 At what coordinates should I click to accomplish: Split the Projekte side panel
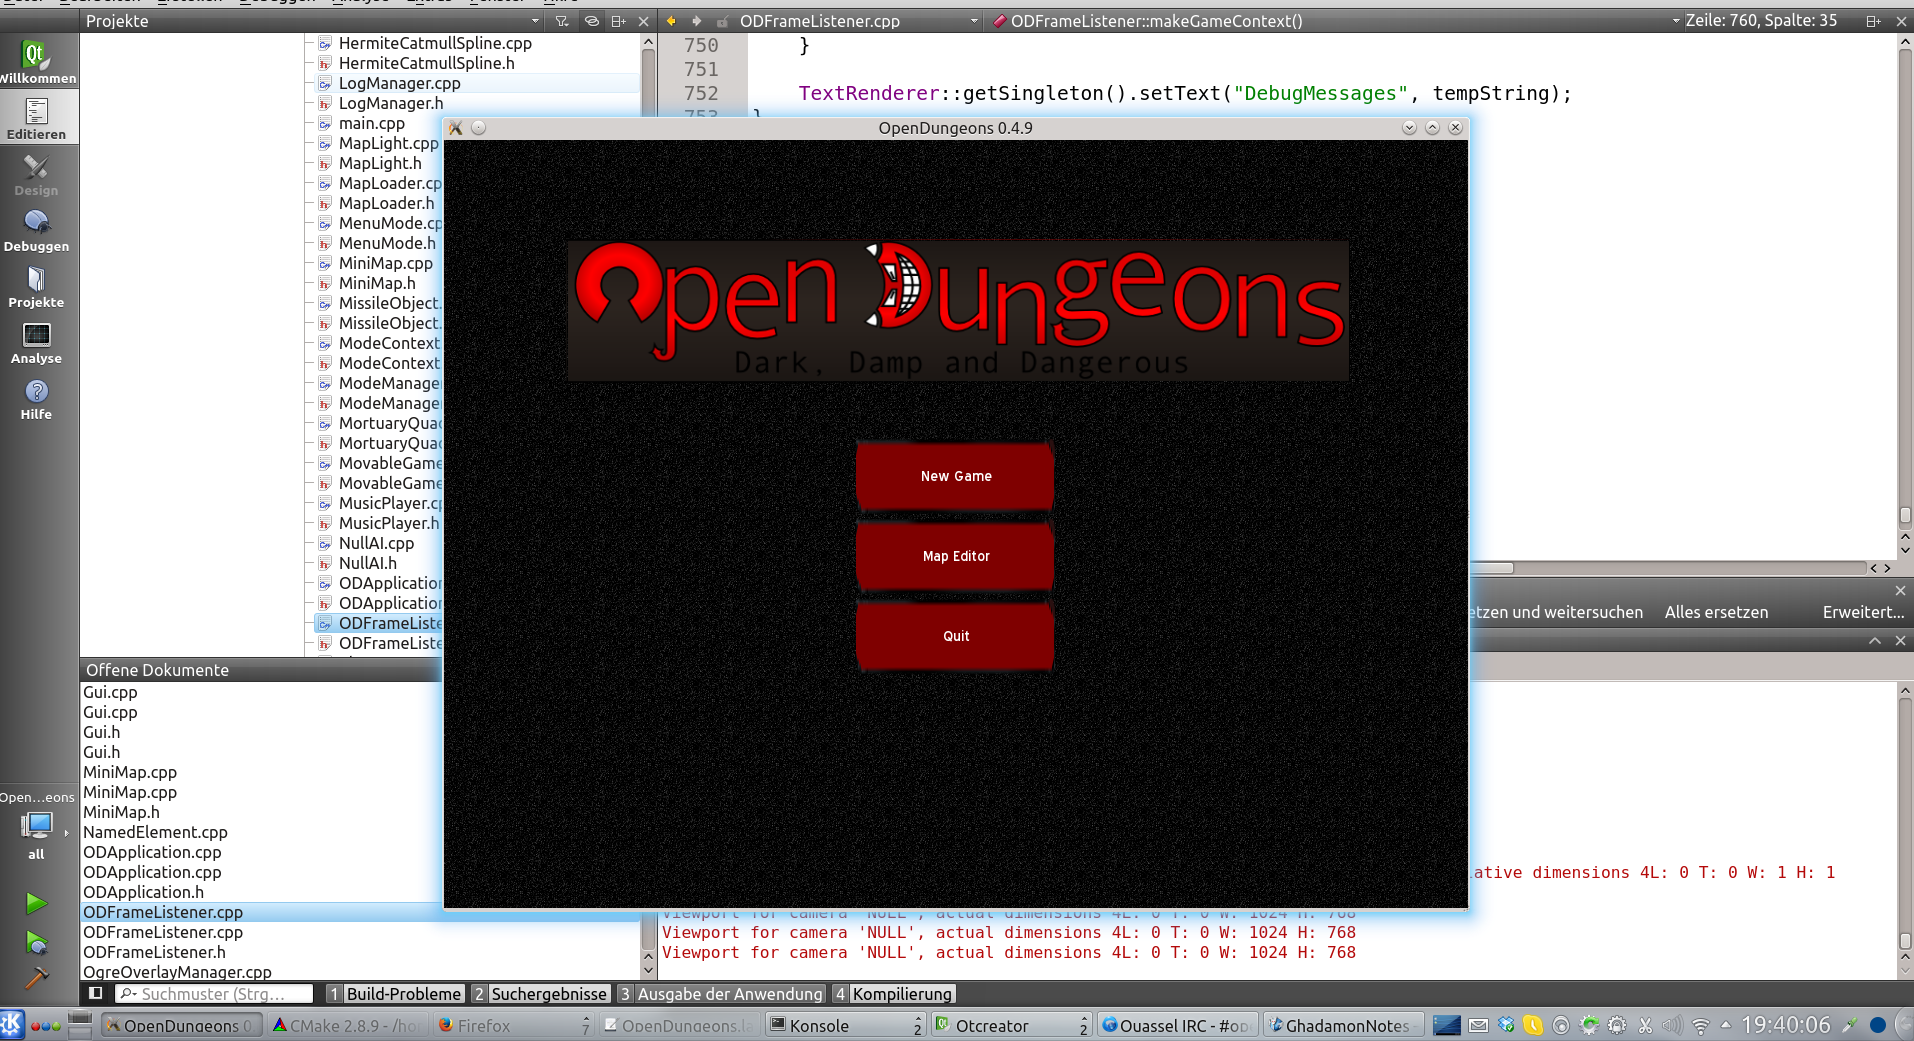coord(619,21)
